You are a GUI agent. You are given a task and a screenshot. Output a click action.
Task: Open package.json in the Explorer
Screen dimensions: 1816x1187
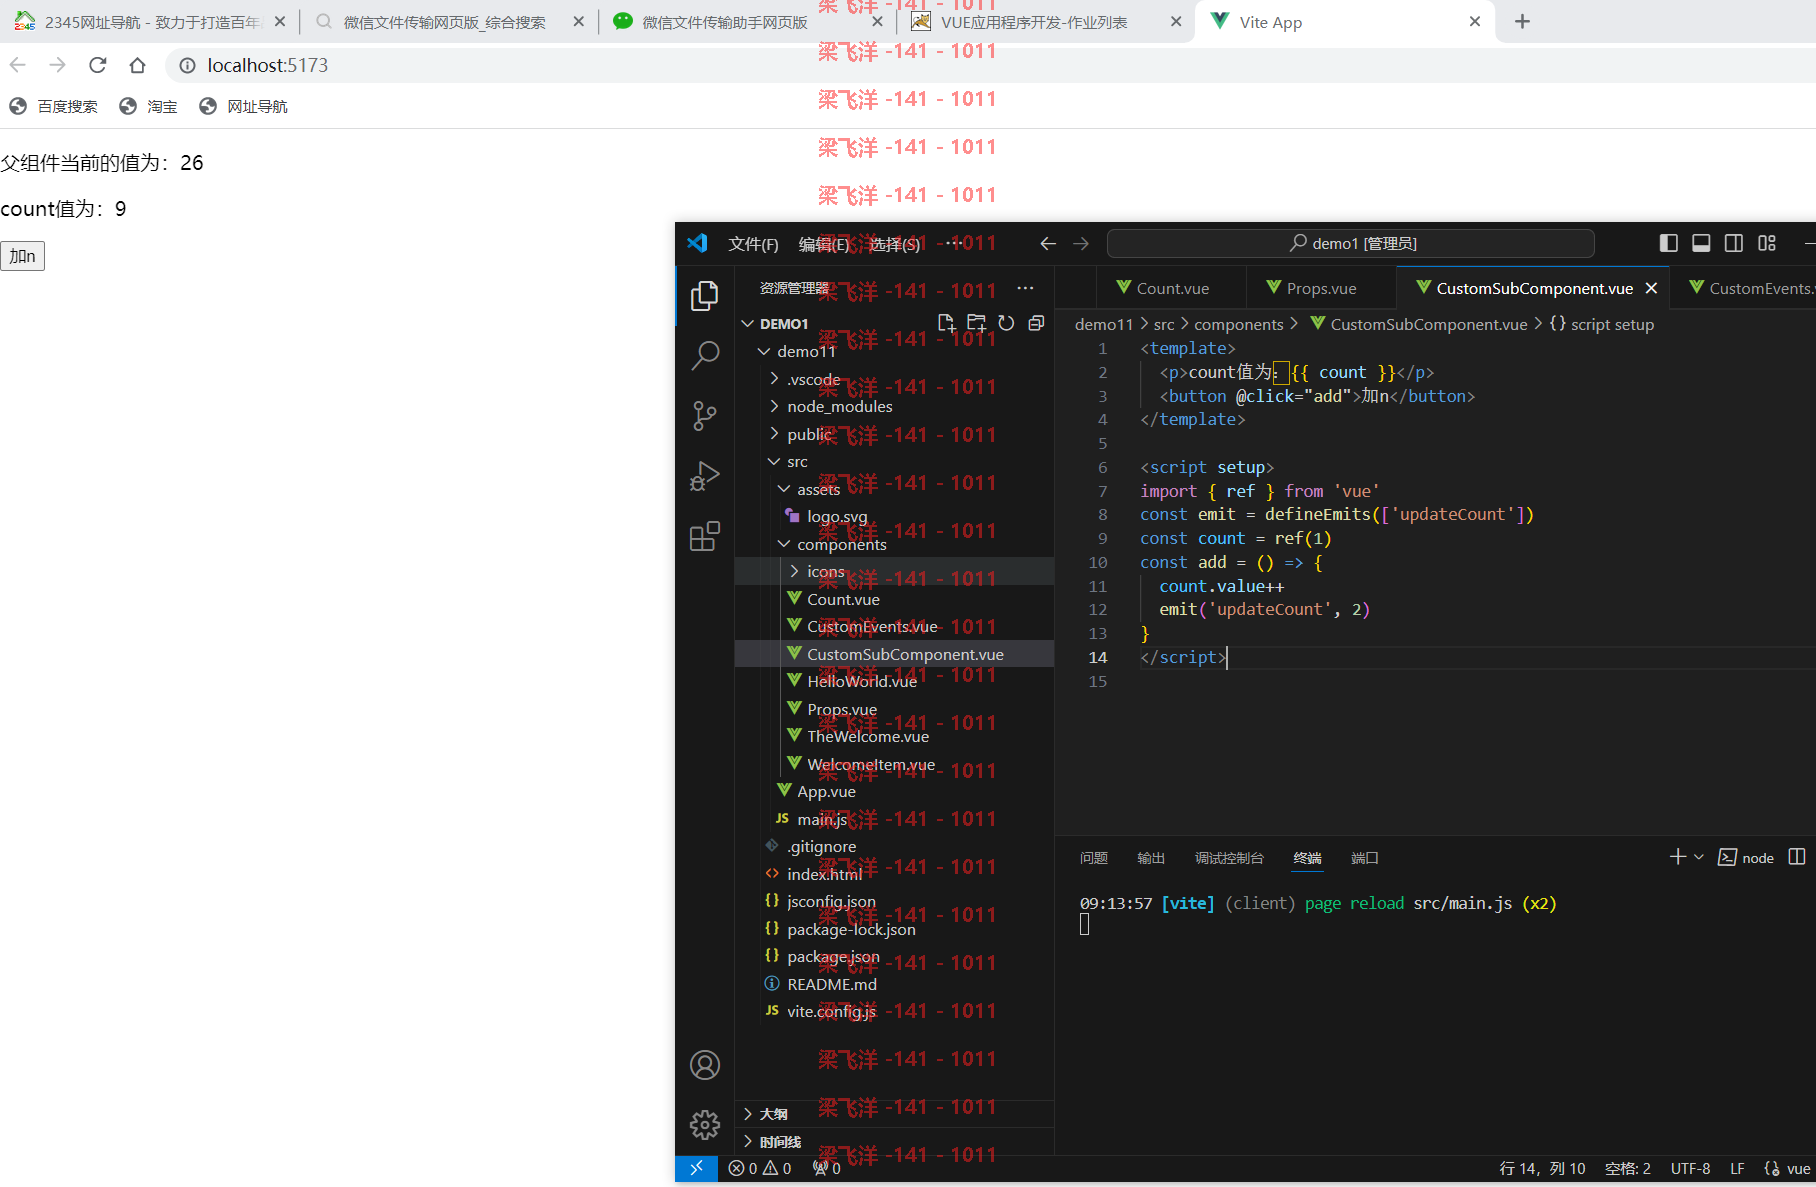[x=833, y=956]
